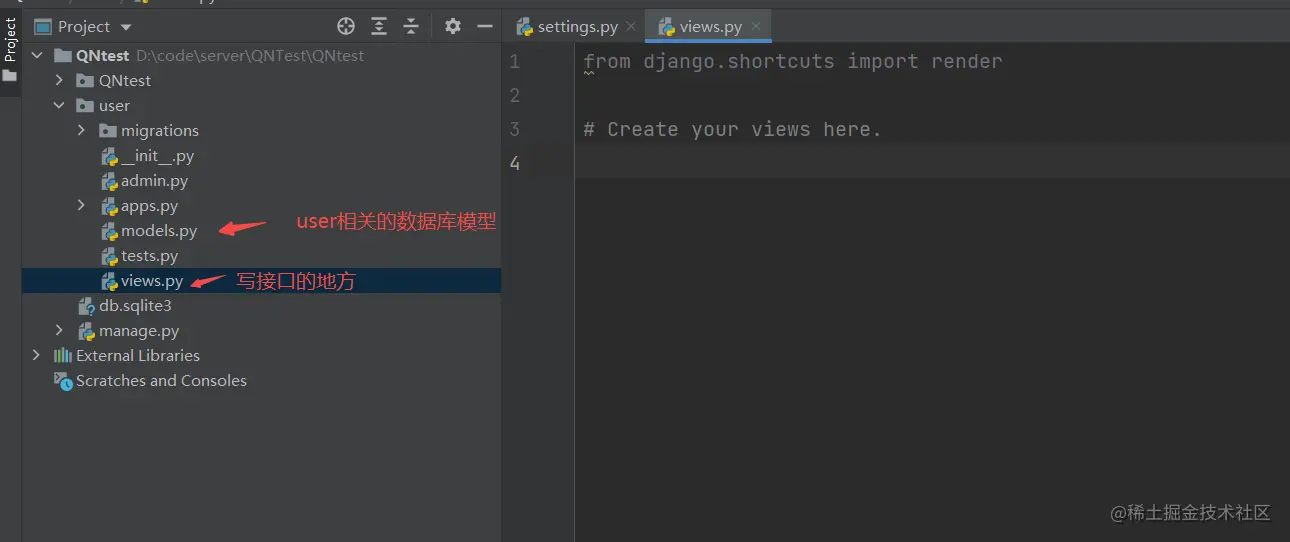Close the settings.py tab
The height and width of the screenshot is (542, 1290).
(631, 27)
